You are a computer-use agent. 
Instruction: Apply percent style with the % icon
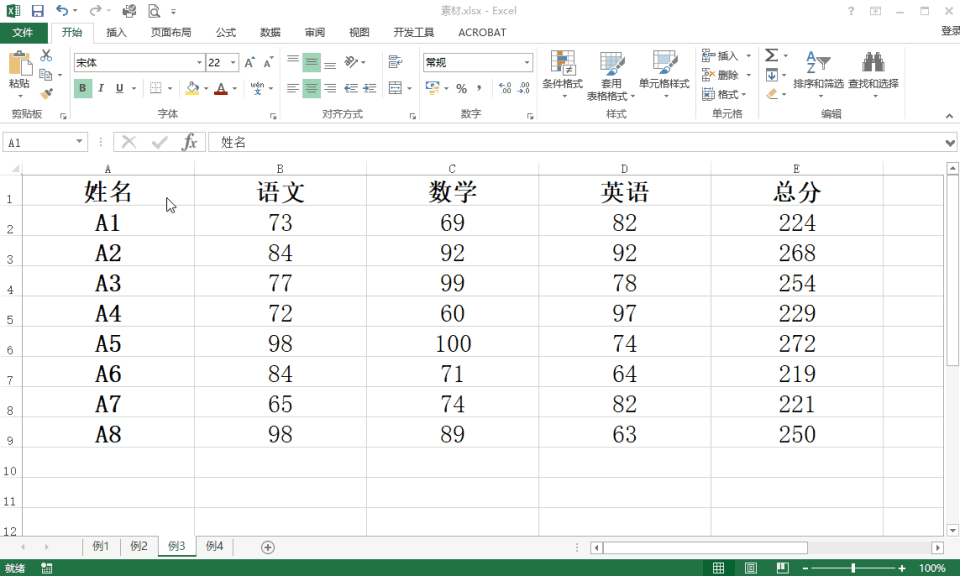point(462,88)
